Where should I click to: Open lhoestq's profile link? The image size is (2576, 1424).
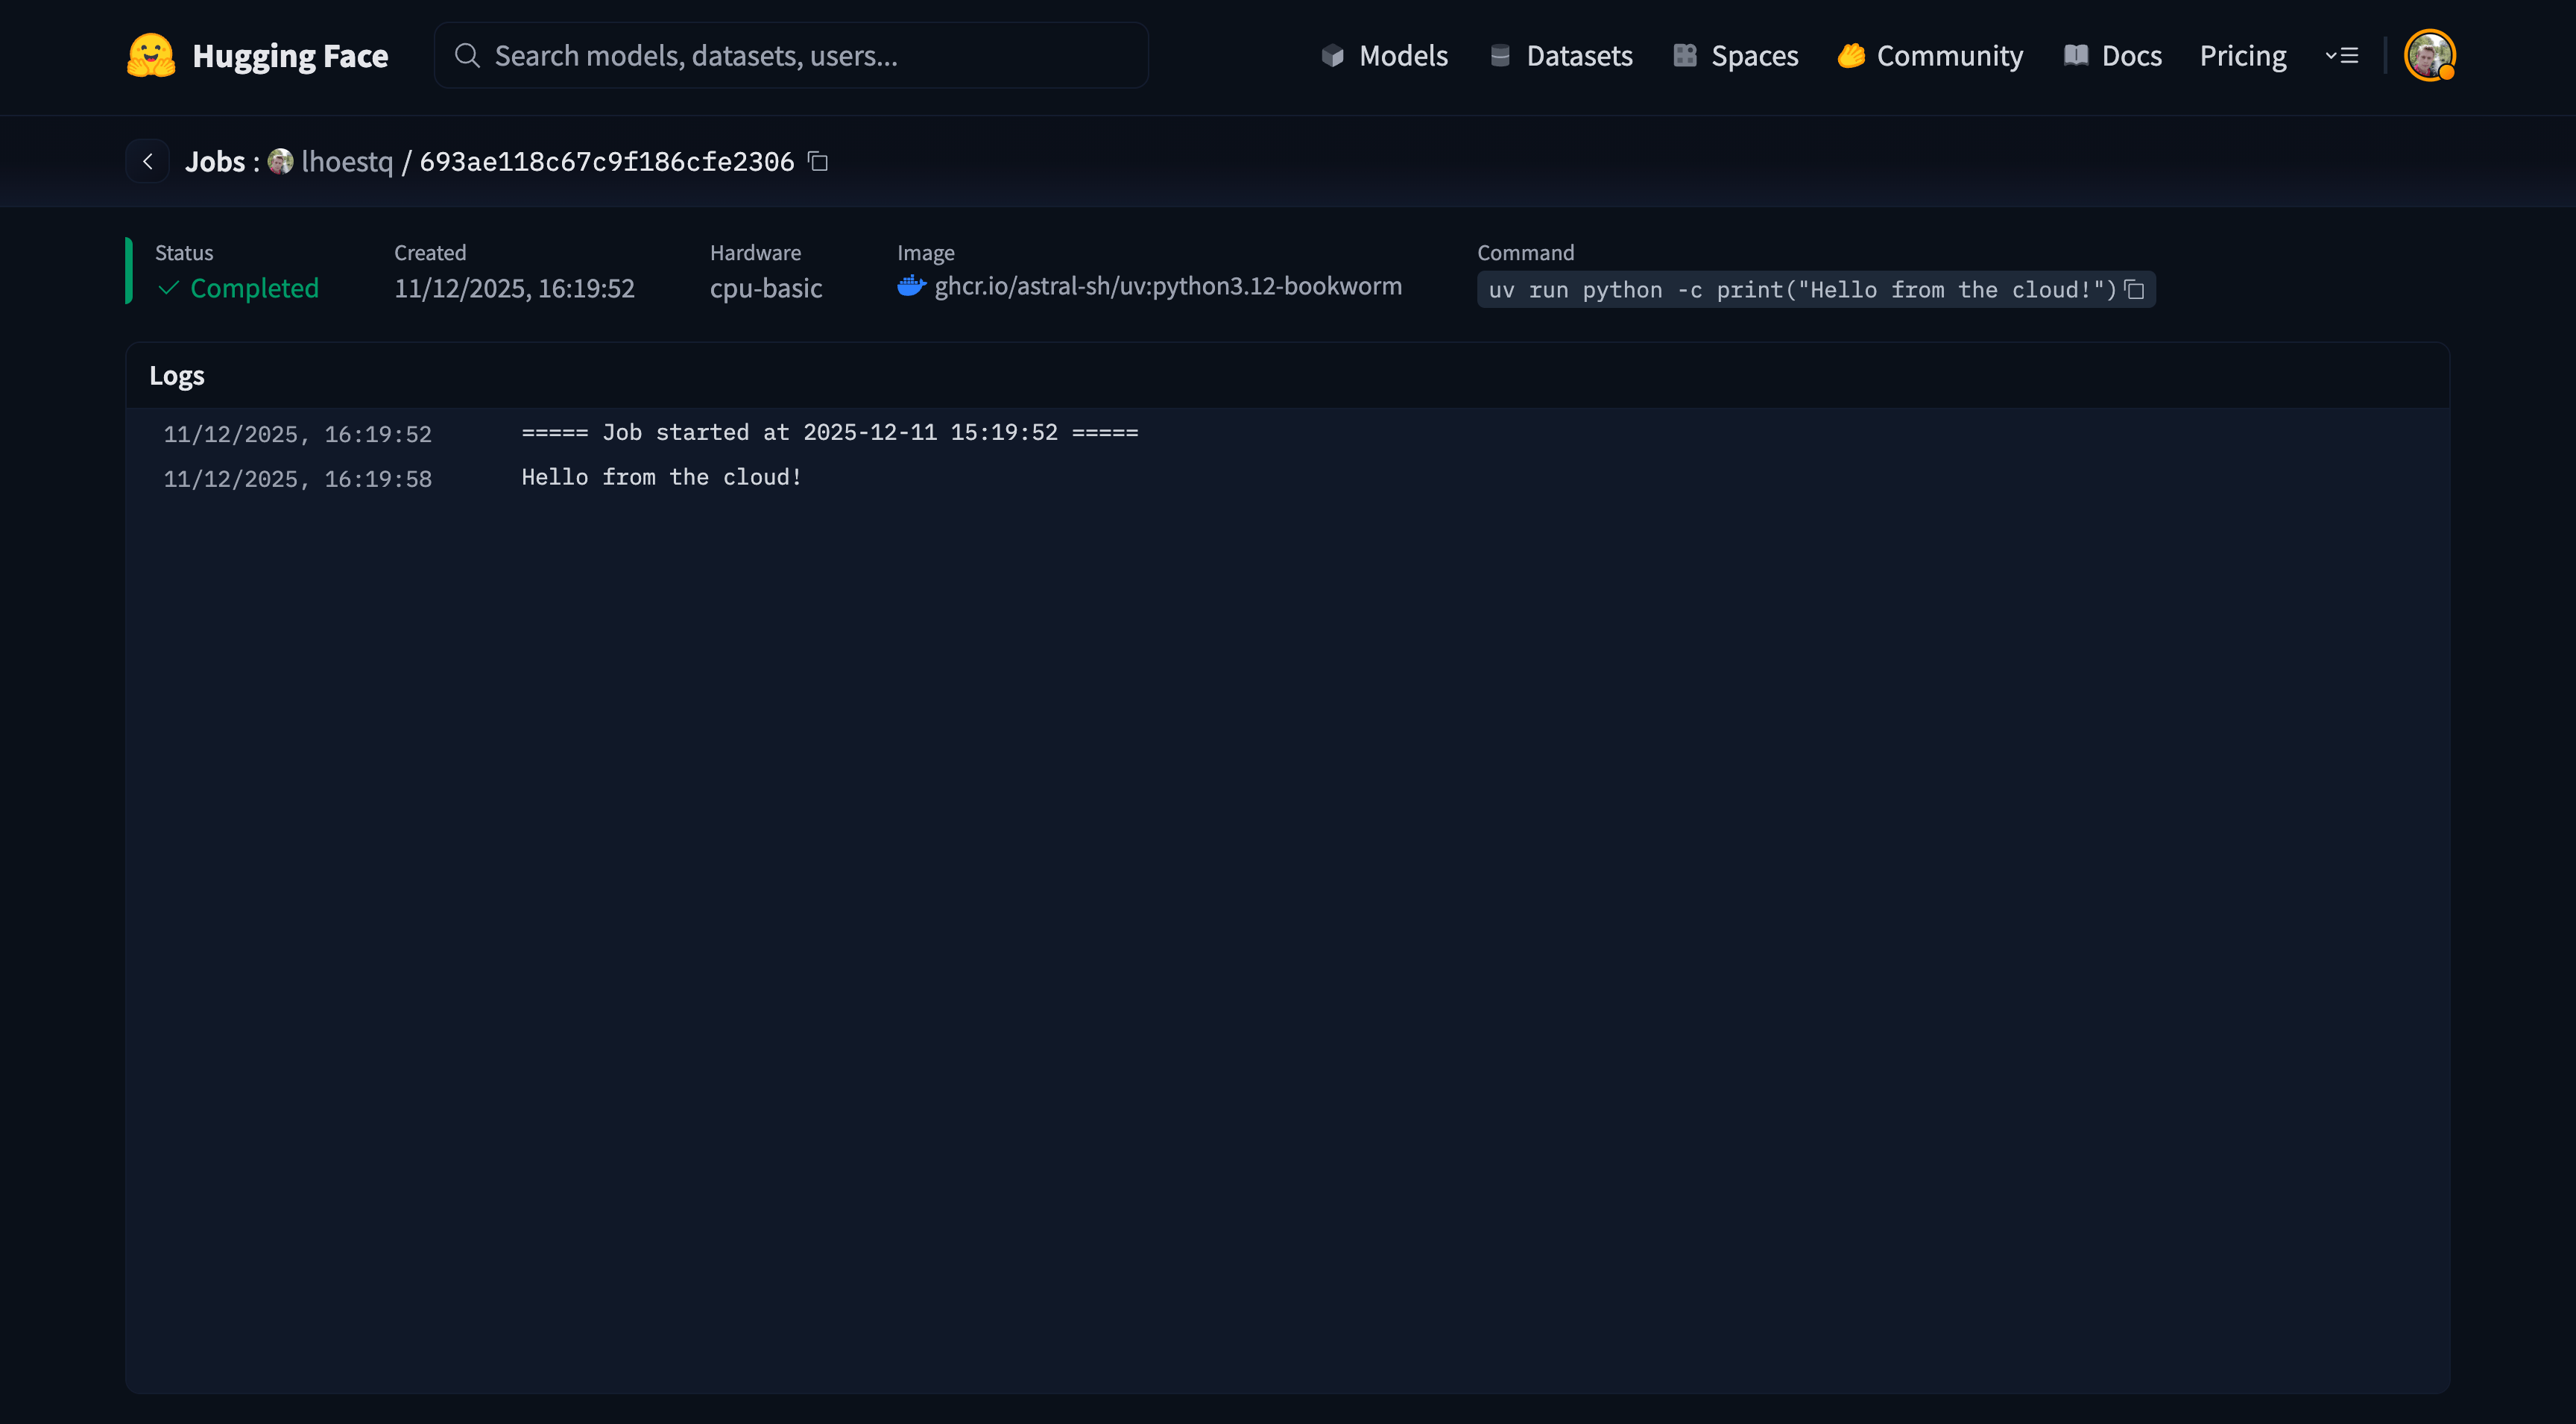coord(347,161)
